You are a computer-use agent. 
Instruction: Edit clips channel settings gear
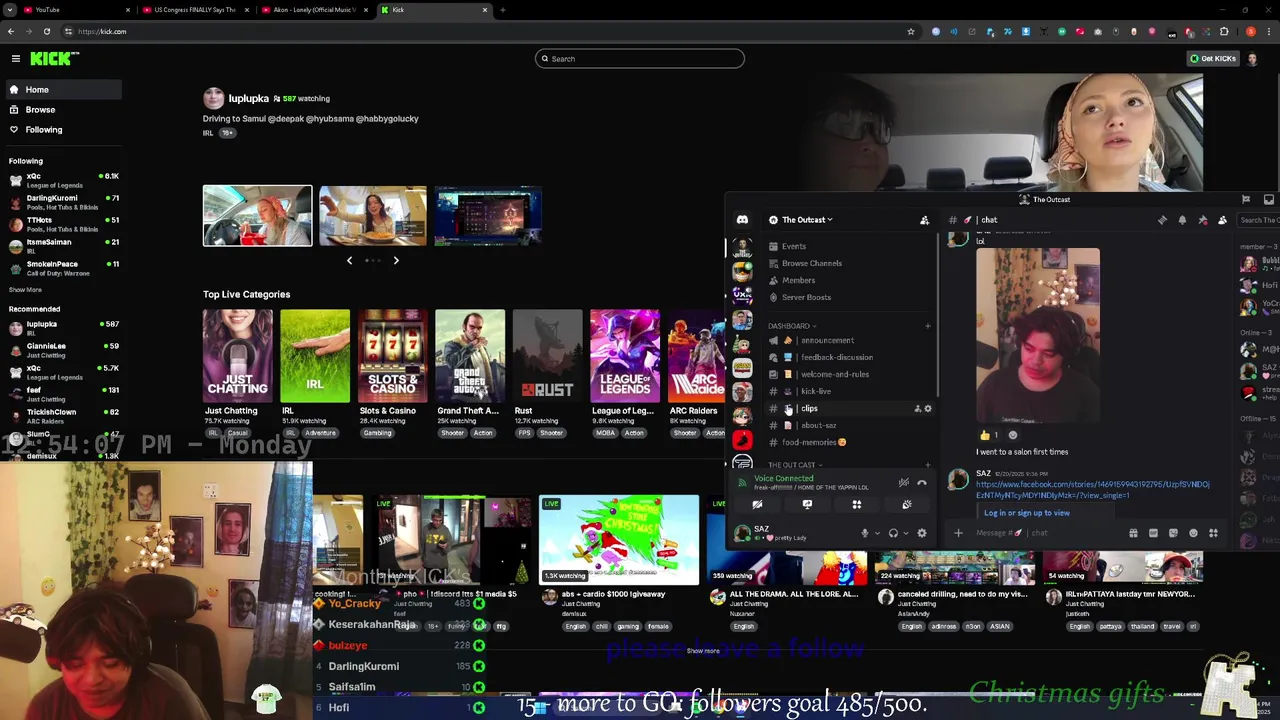click(927, 409)
